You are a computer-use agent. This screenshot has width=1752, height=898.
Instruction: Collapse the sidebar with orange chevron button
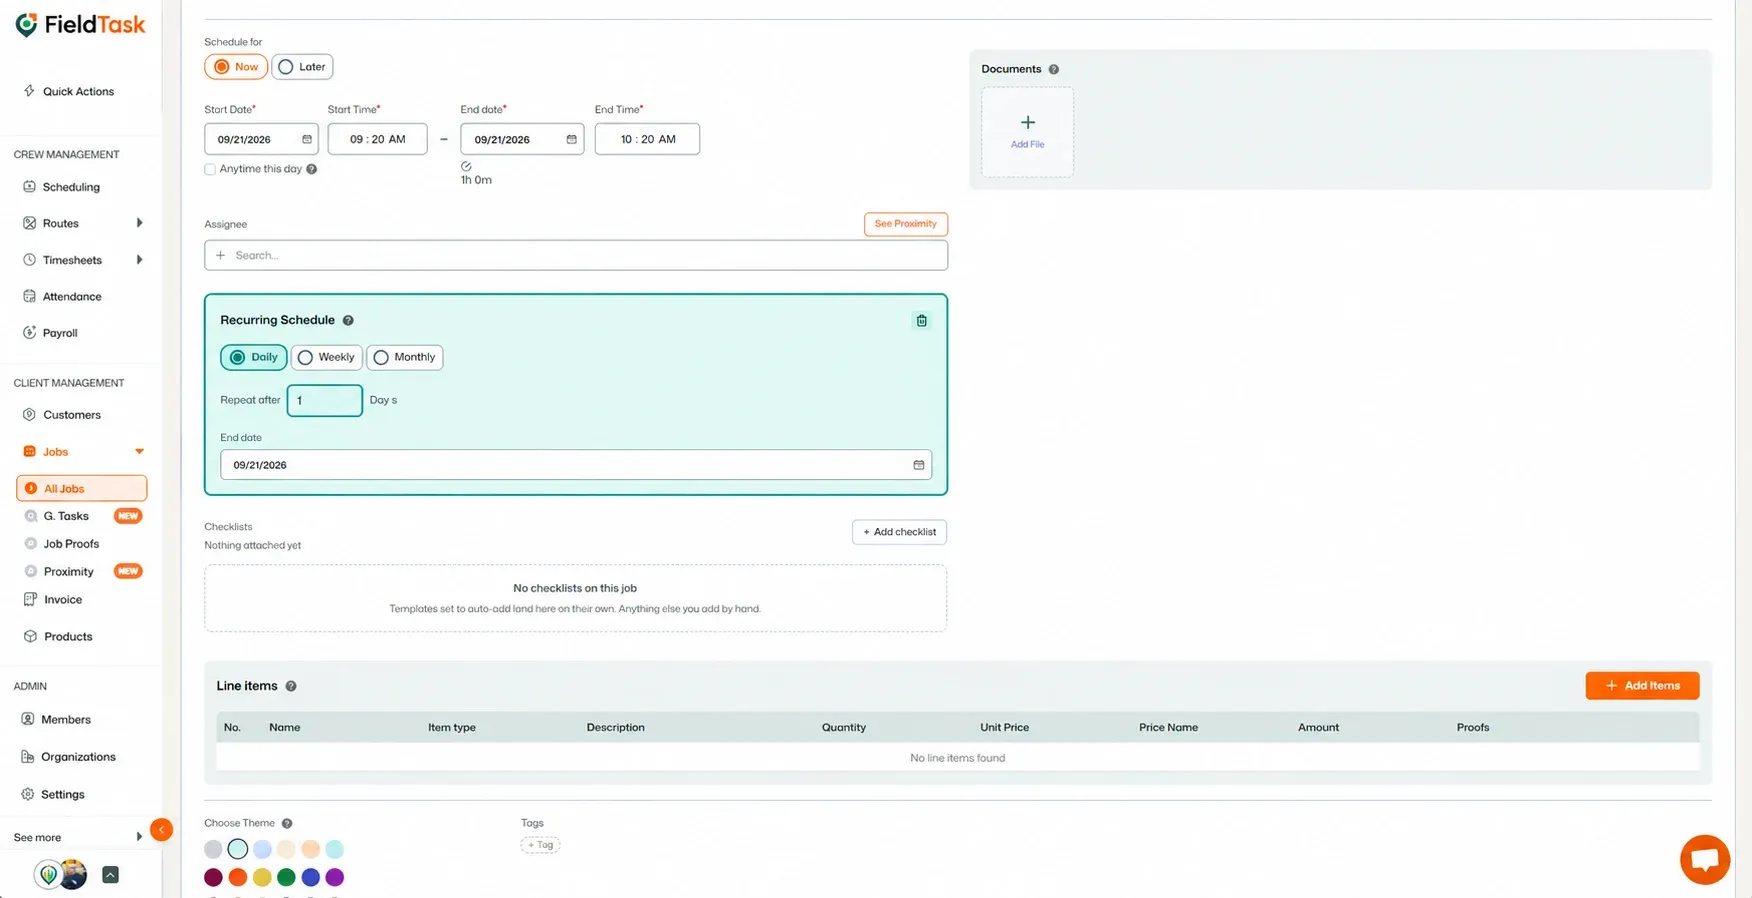(x=161, y=829)
